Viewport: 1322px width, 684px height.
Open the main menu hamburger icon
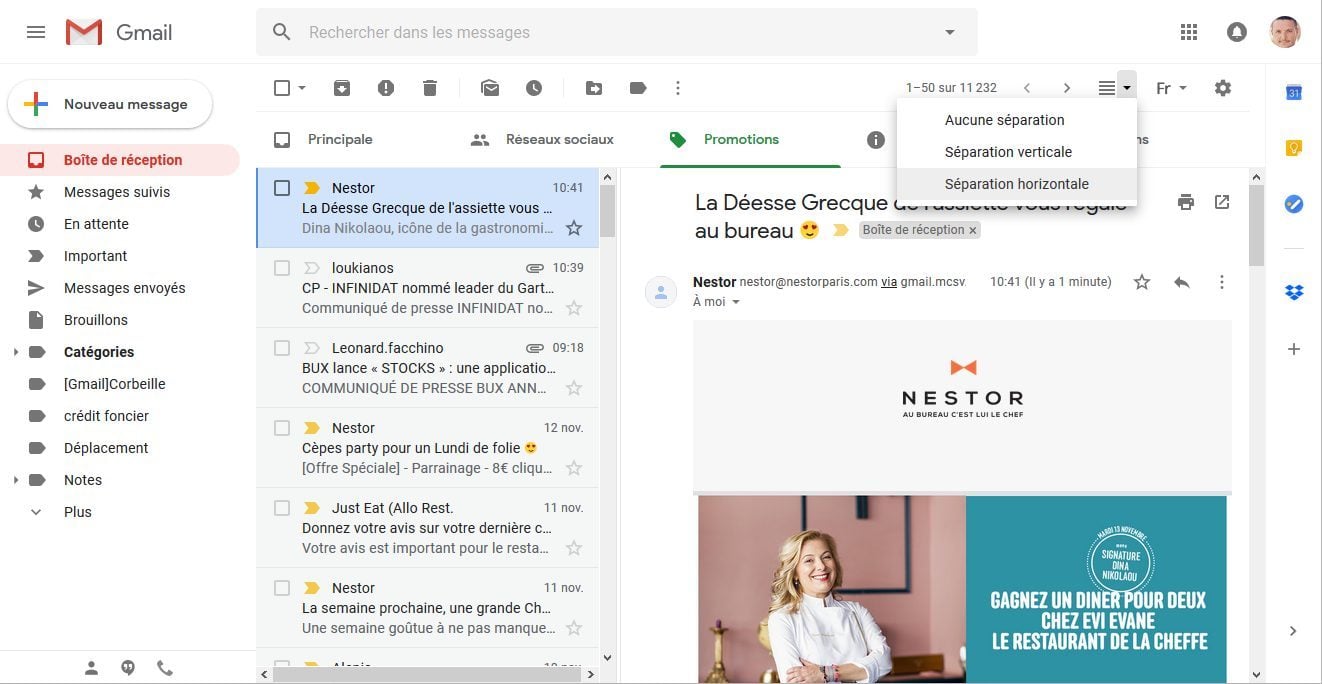36,32
